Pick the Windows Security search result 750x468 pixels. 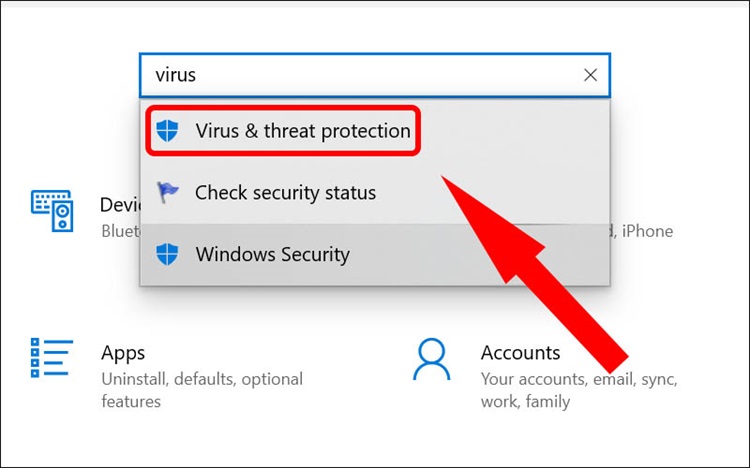[272, 254]
